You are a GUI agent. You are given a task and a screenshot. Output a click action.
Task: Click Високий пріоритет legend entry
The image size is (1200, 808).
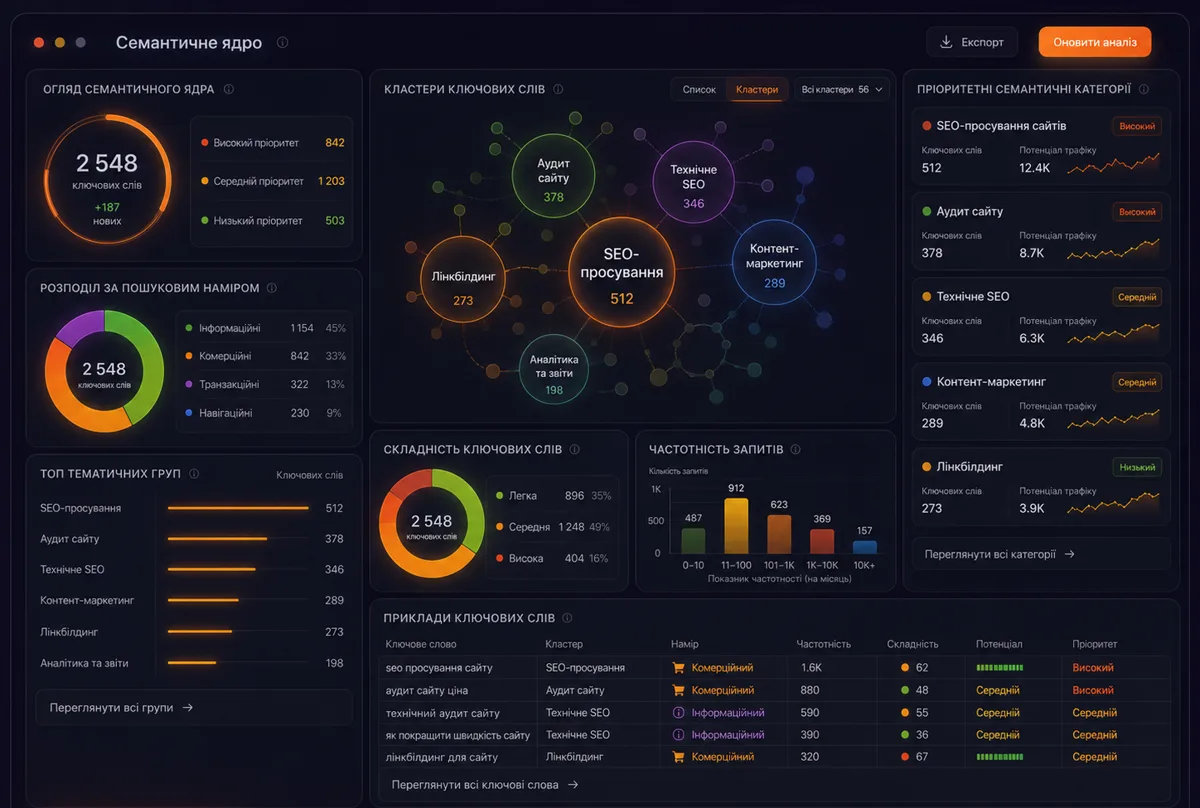272,143
